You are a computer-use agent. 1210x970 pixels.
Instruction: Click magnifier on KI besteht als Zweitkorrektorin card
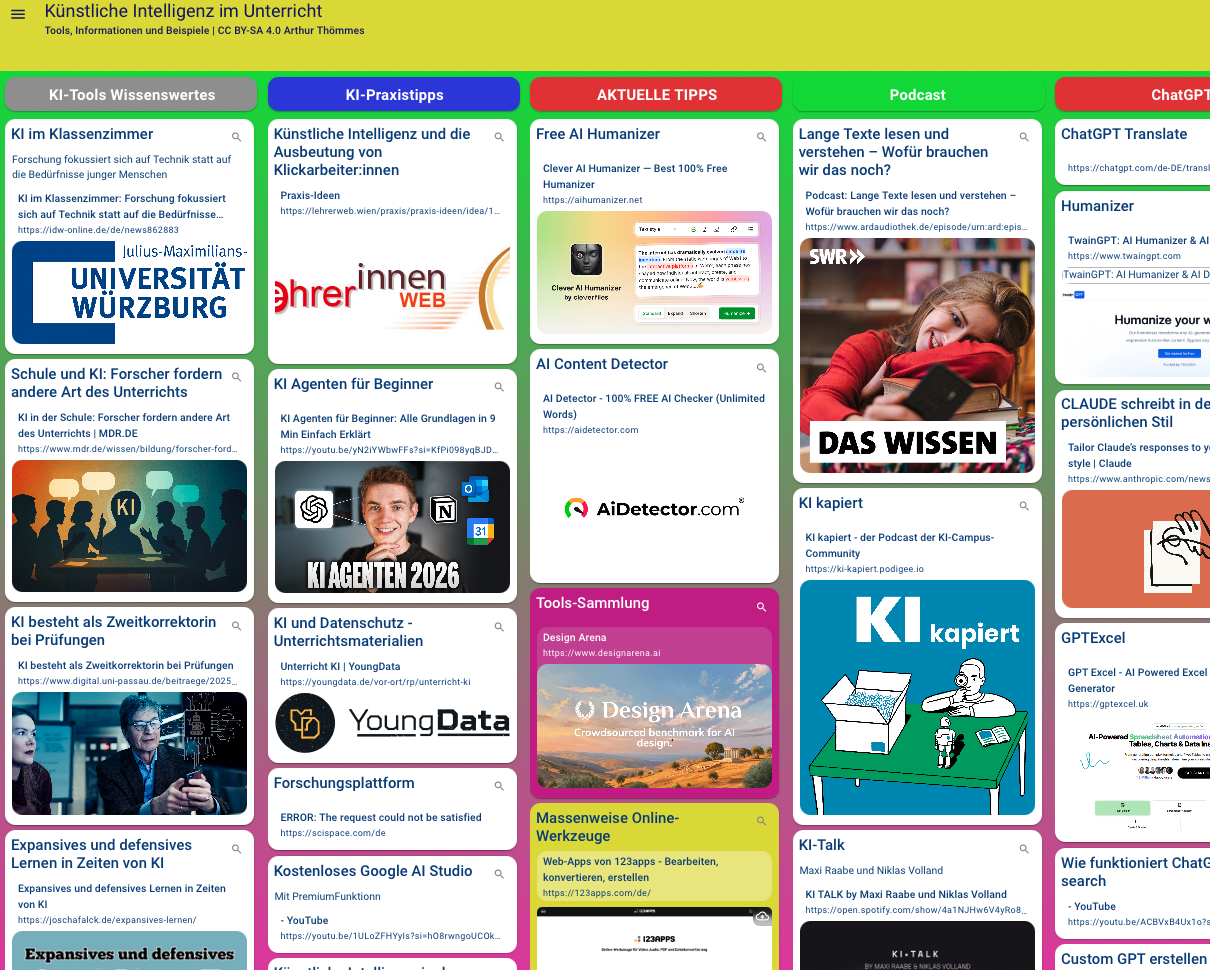pos(237,626)
